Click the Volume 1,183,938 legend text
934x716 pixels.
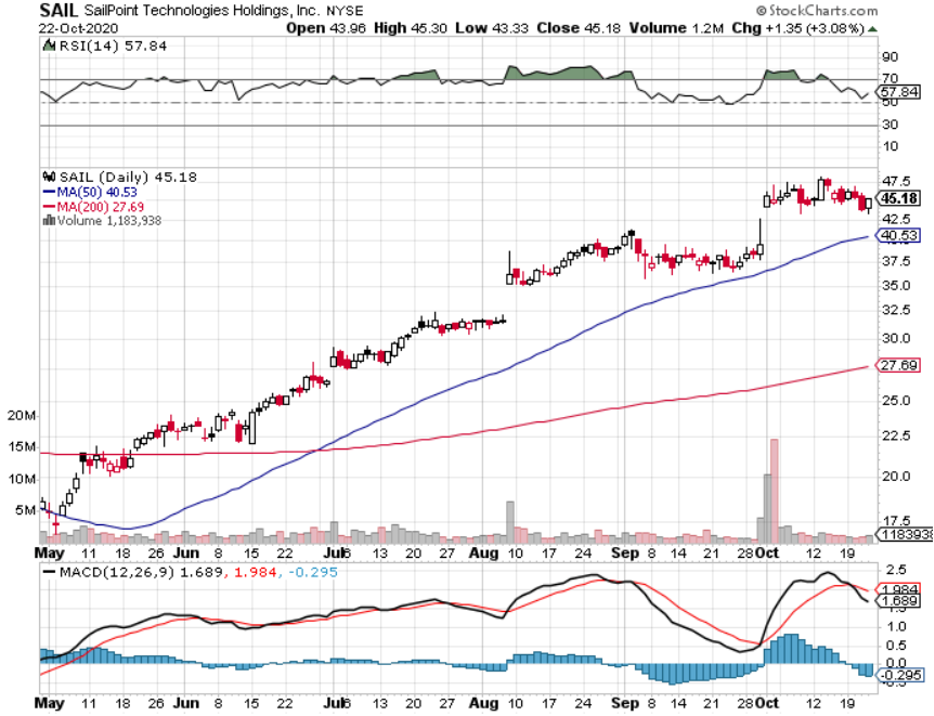109,220
